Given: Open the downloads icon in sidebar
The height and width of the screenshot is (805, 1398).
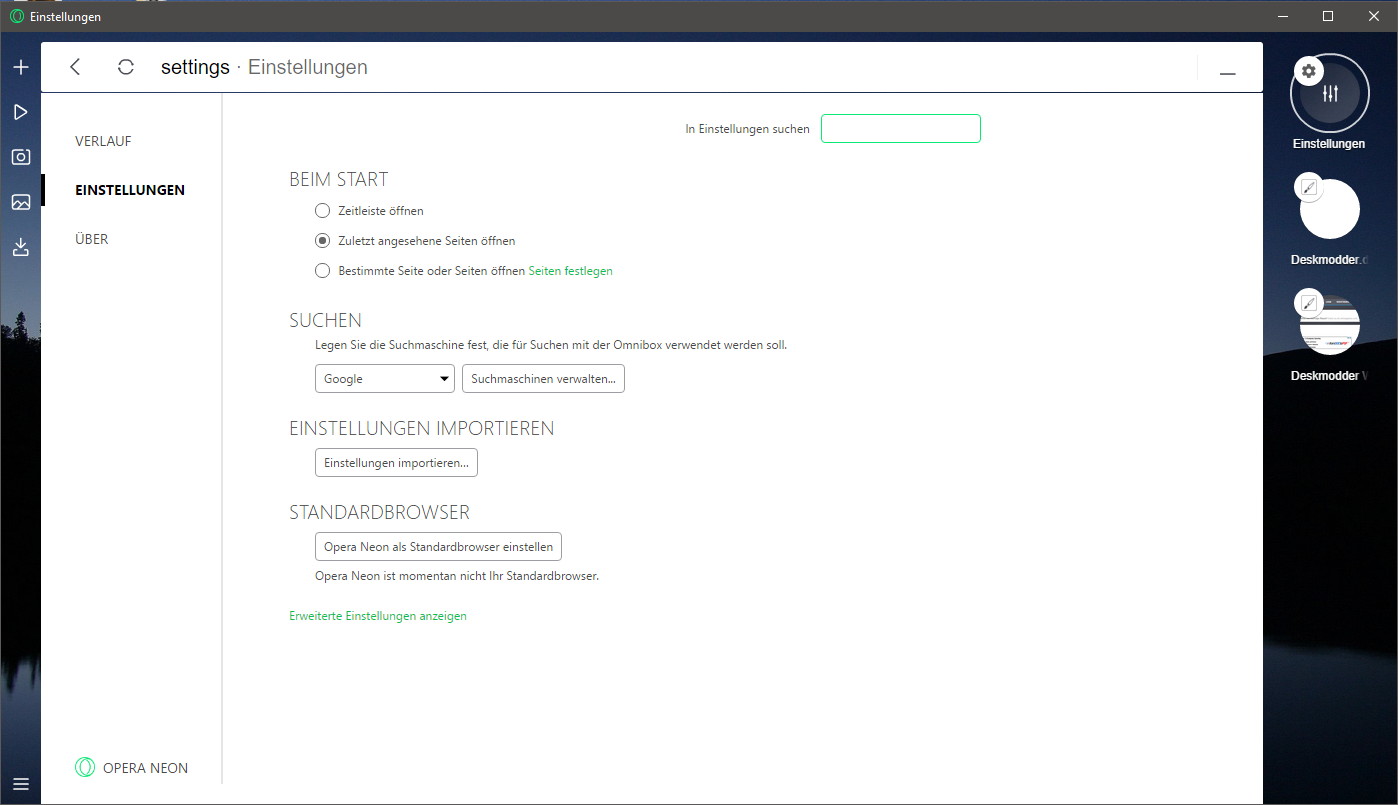Looking at the screenshot, I should (x=21, y=247).
